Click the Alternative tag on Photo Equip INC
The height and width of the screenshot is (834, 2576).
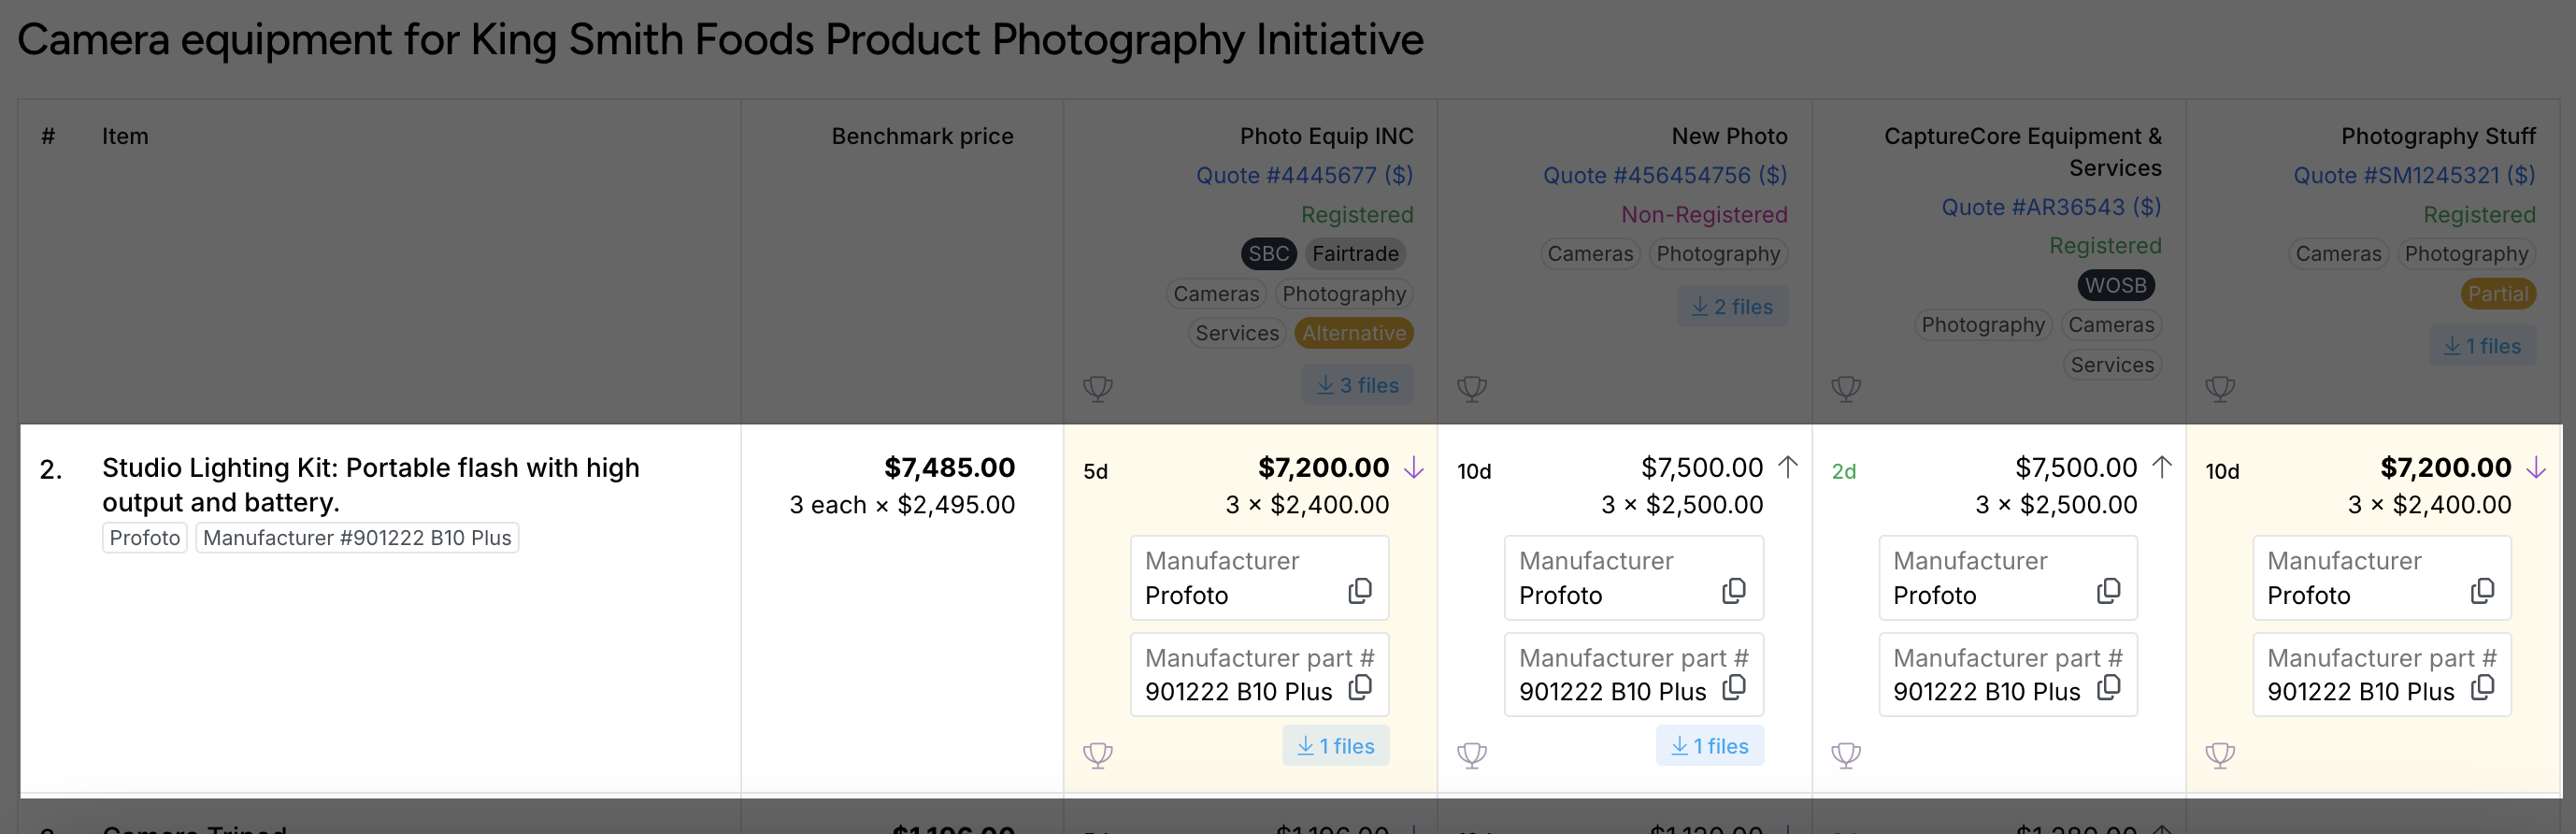tap(1353, 333)
